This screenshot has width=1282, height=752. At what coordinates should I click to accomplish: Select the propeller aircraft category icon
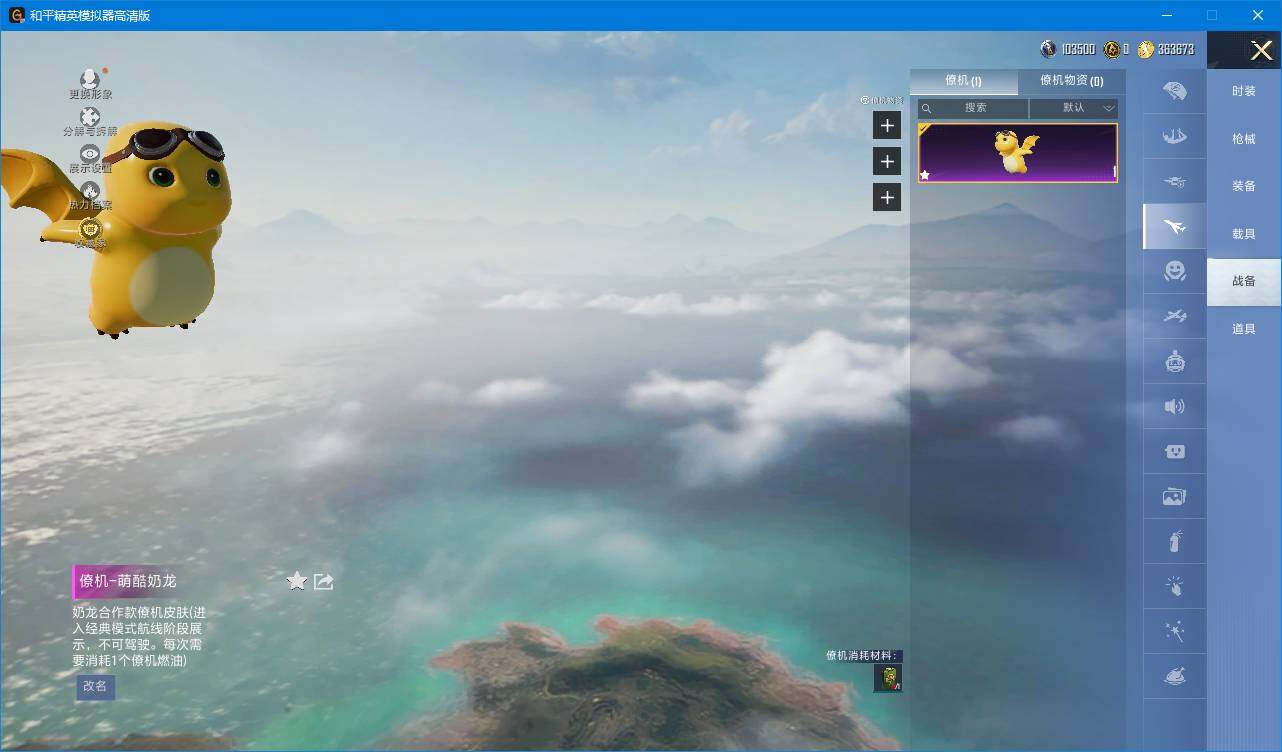pos(1175,316)
